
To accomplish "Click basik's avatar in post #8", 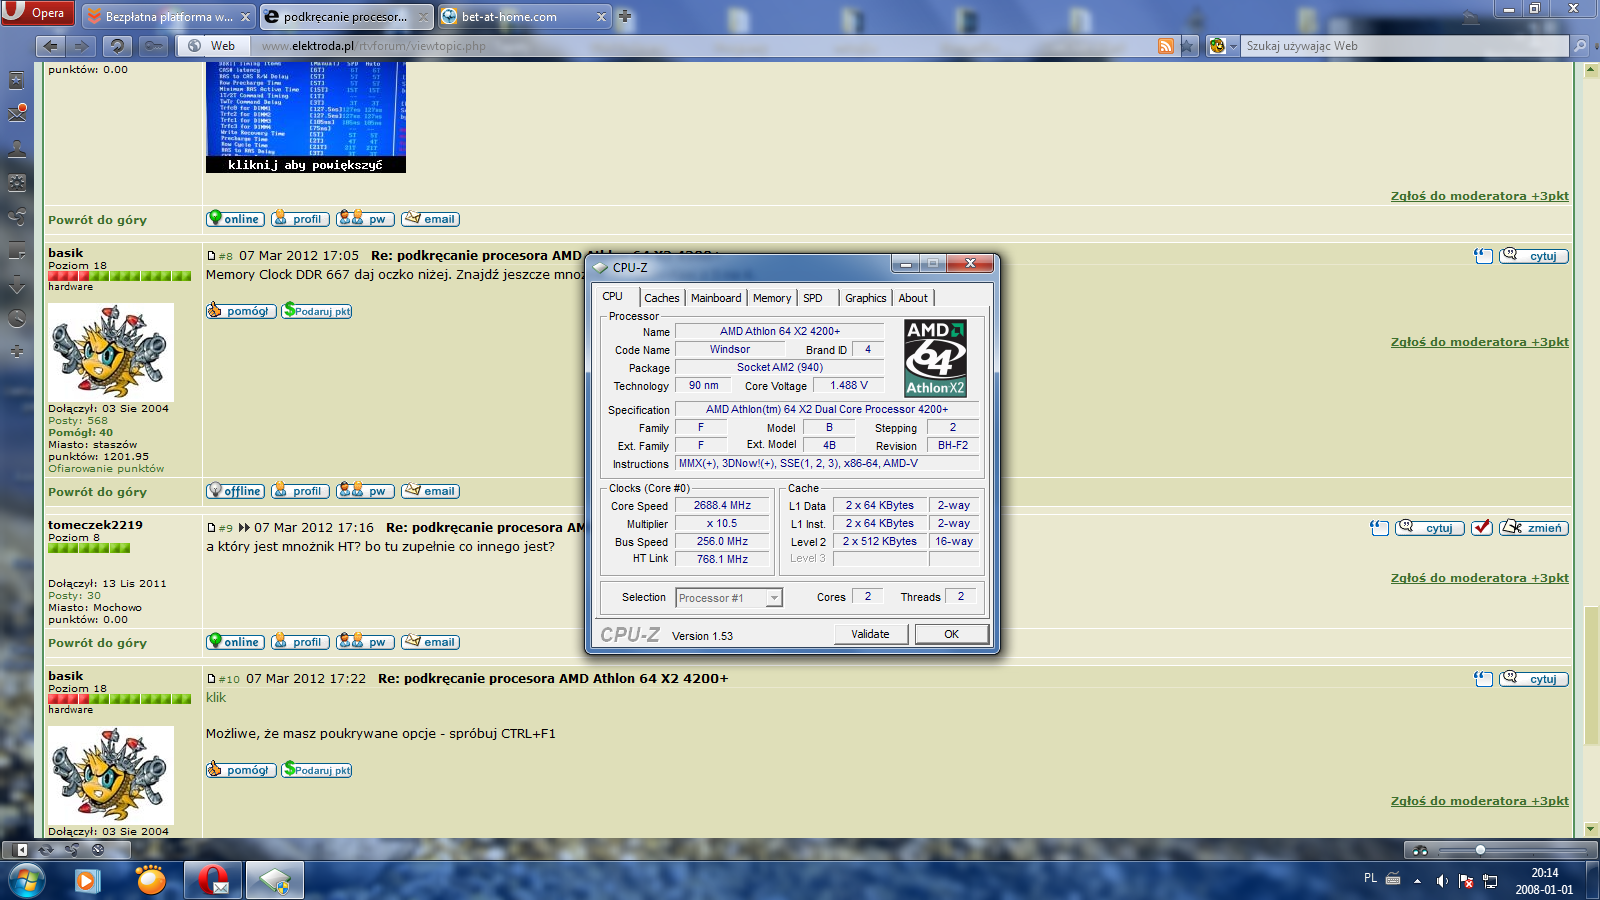I will point(111,352).
